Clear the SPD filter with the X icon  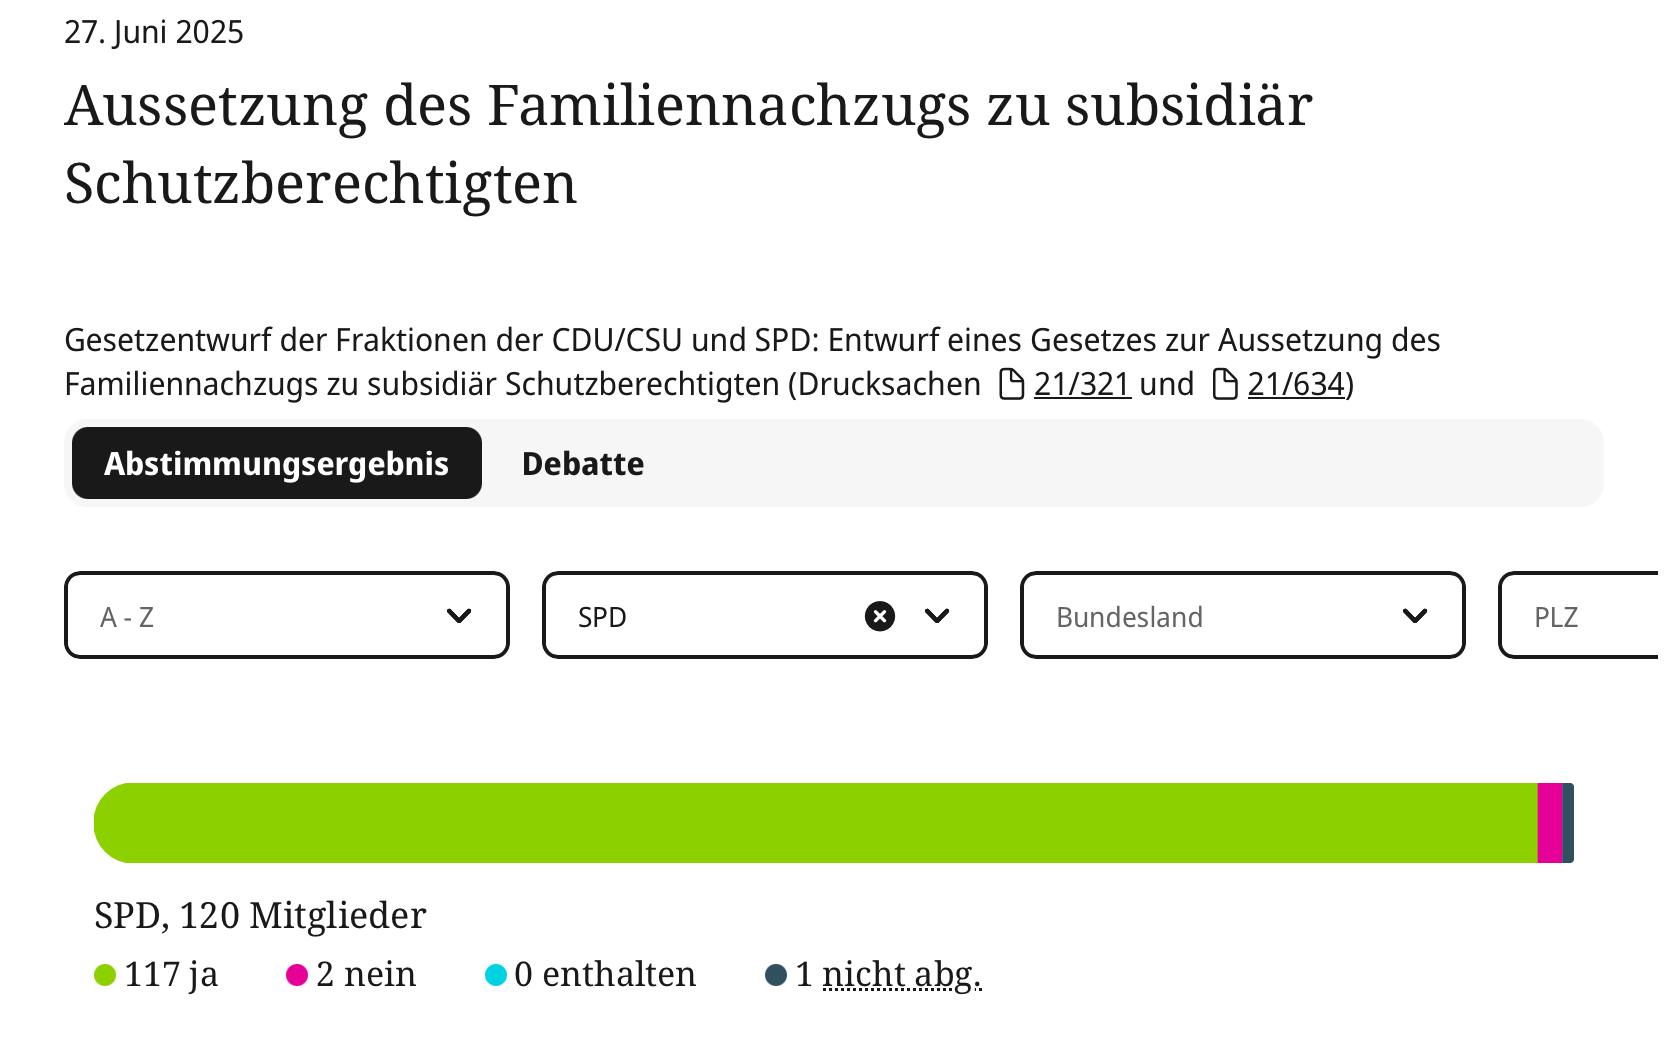[880, 616]
